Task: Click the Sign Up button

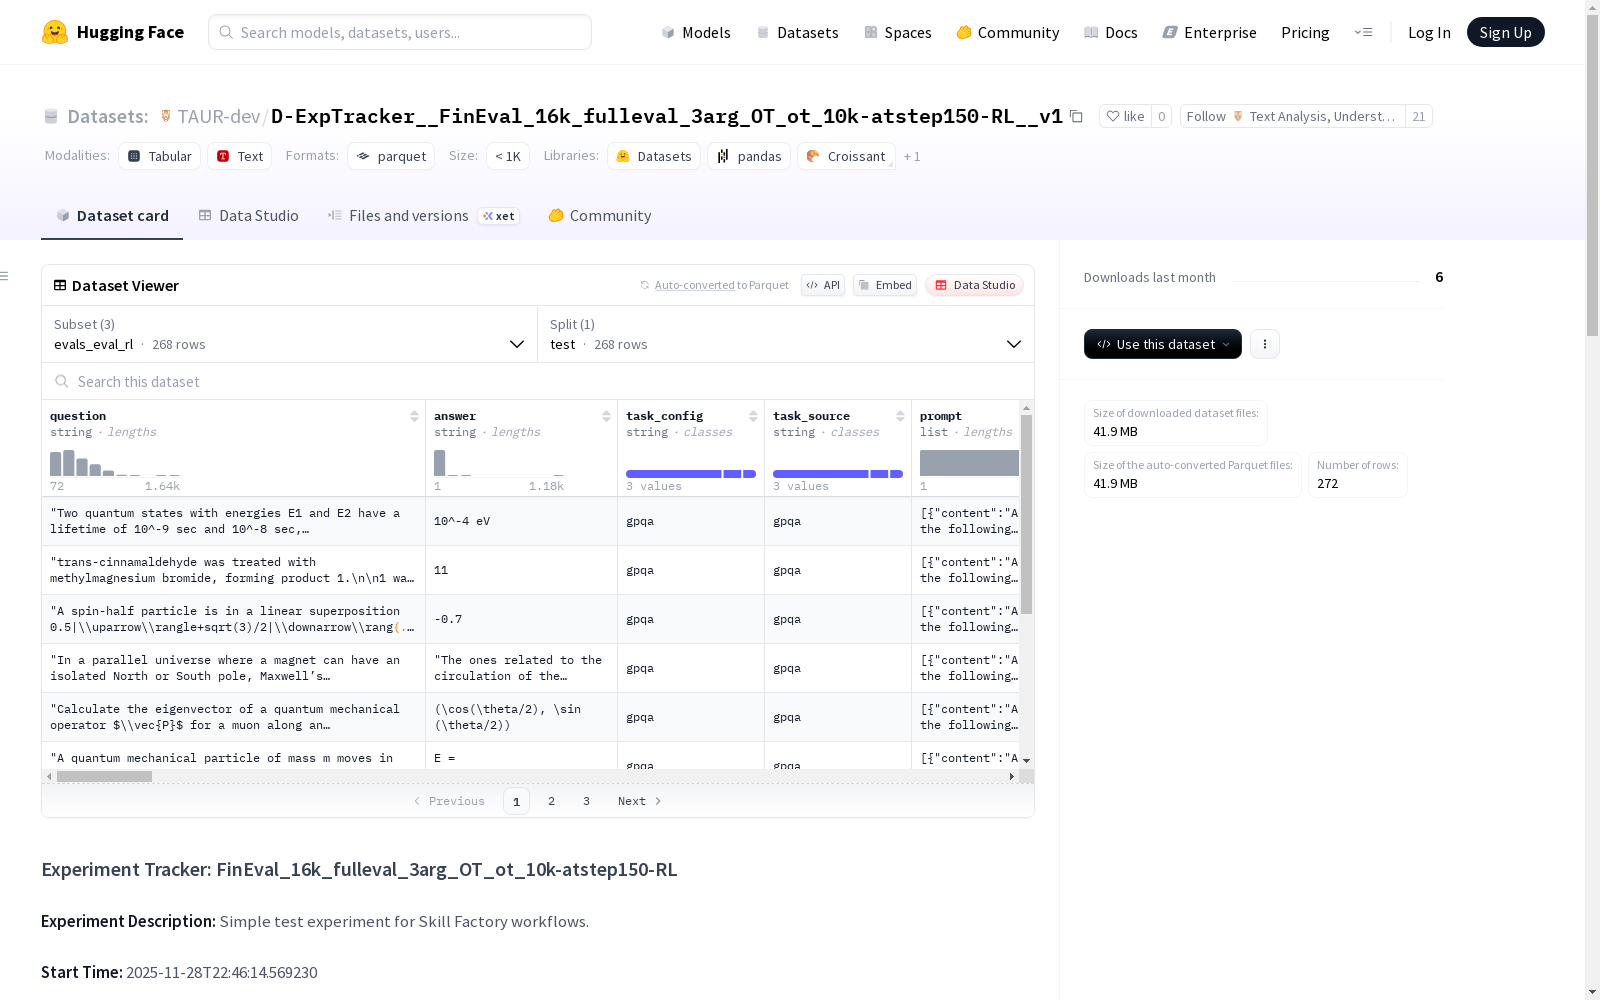Action: tap(1505, 32)
